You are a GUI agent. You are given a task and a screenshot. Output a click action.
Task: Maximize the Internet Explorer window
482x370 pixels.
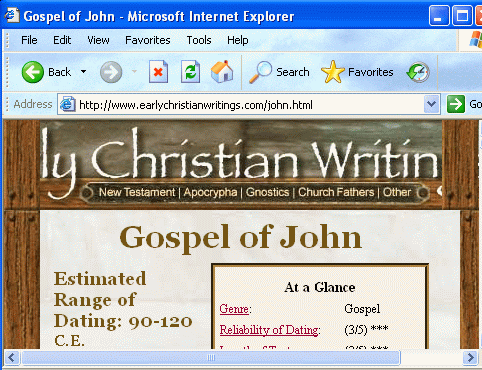[462, 16]
